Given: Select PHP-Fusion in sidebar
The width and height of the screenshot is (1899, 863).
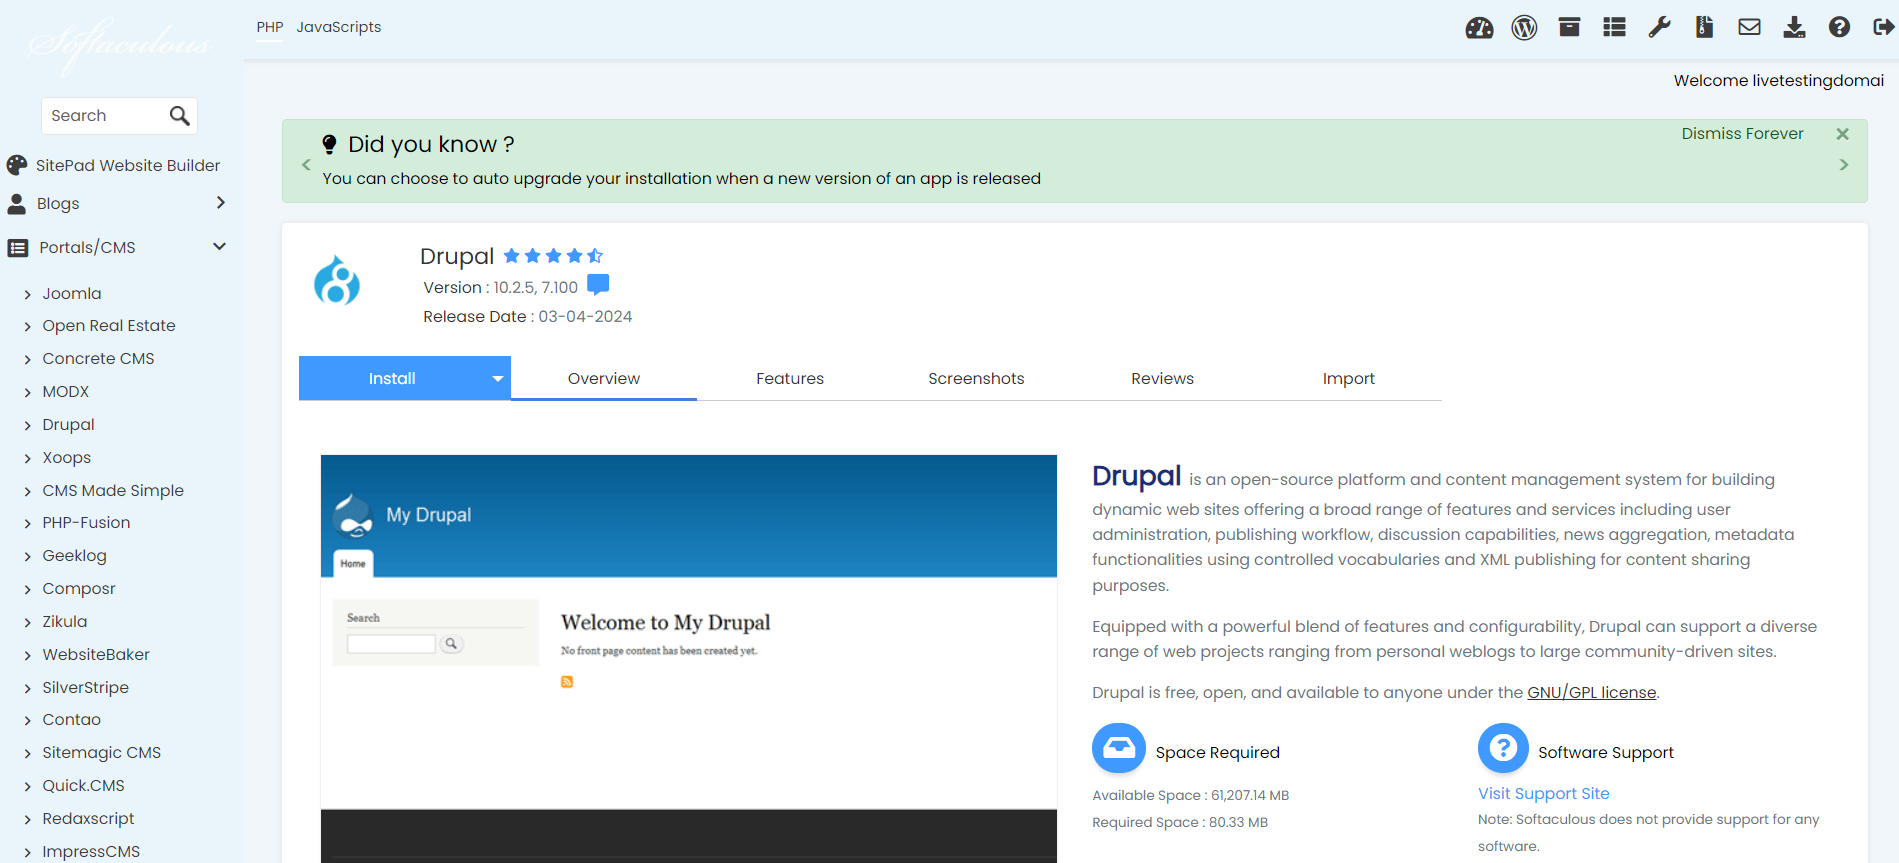Looking at the screenshot, I should 86,523.
